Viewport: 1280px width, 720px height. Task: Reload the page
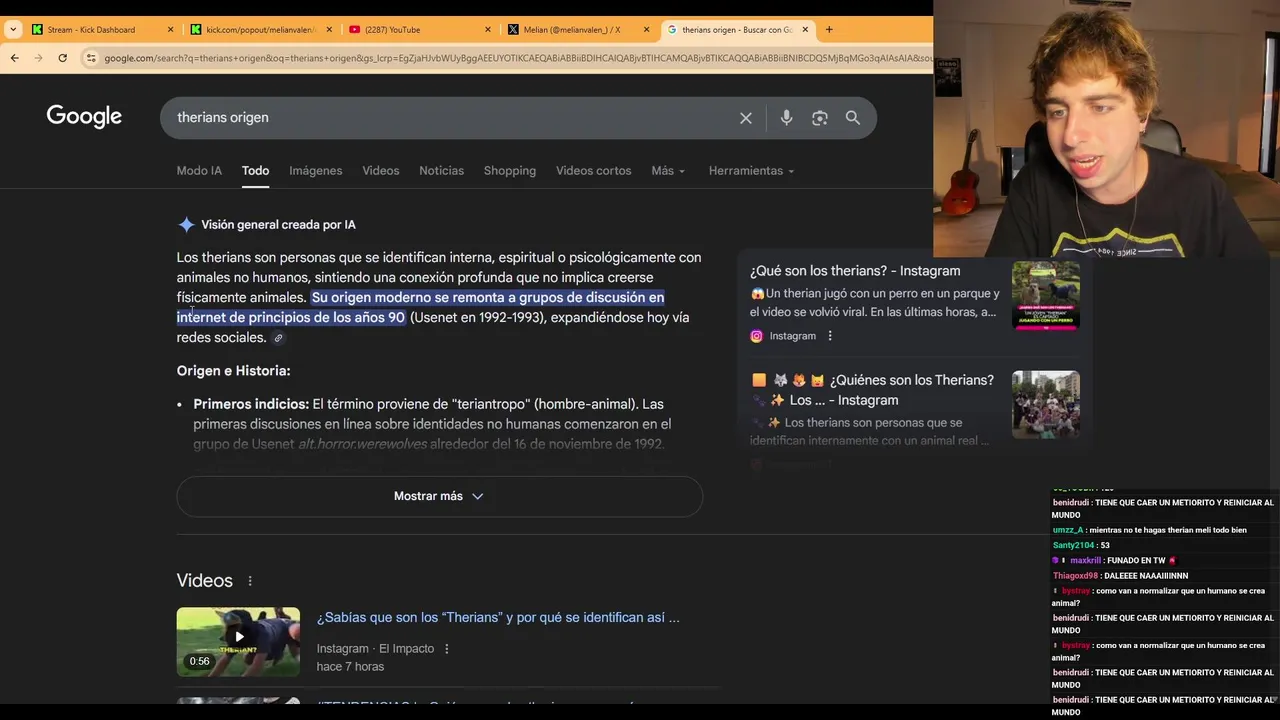click(x=62, y=58)
